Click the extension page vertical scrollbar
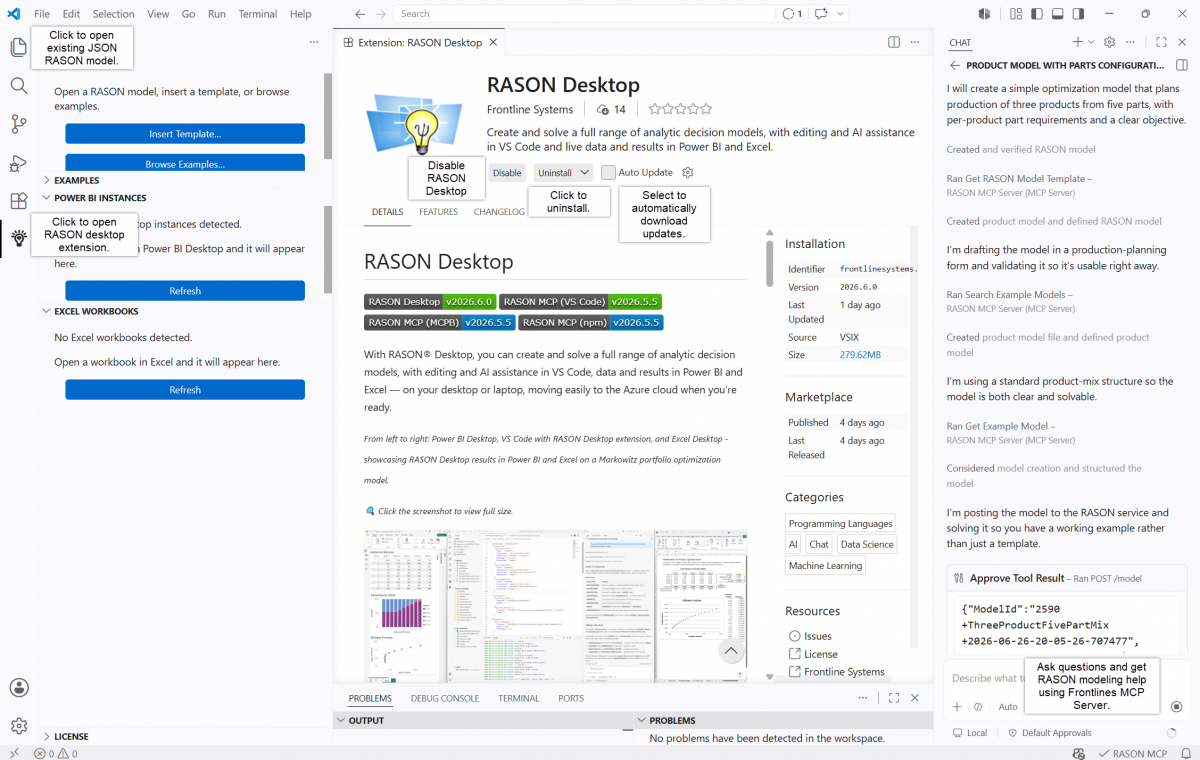The width and height of the screenshot is (1200, 760). [x=769, y=262]
